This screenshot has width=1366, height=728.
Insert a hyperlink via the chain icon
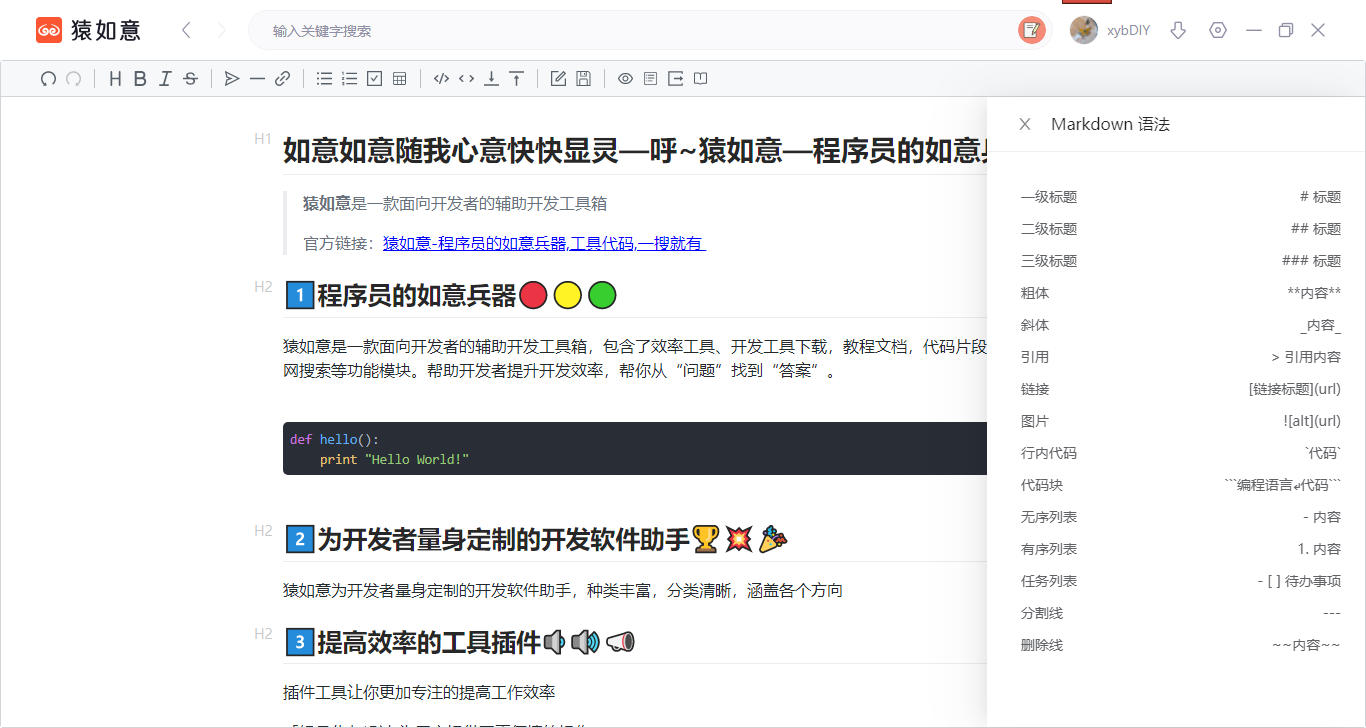pyautogui.click(x=282, y=79)
